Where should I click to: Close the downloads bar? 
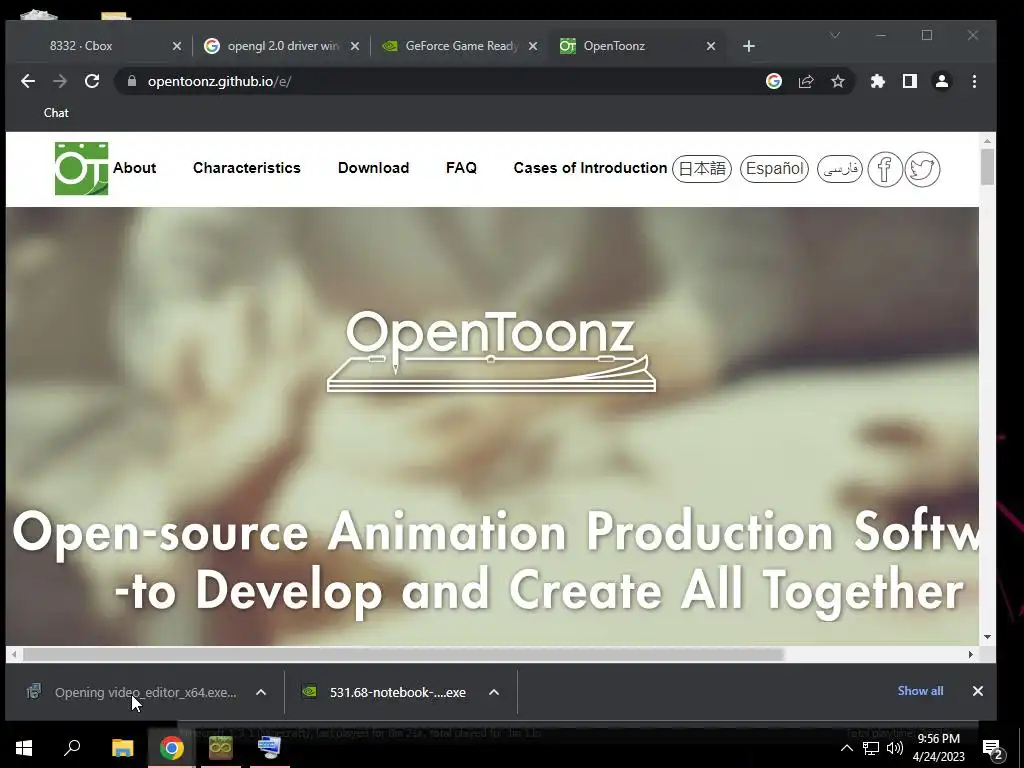click(978, 691)
